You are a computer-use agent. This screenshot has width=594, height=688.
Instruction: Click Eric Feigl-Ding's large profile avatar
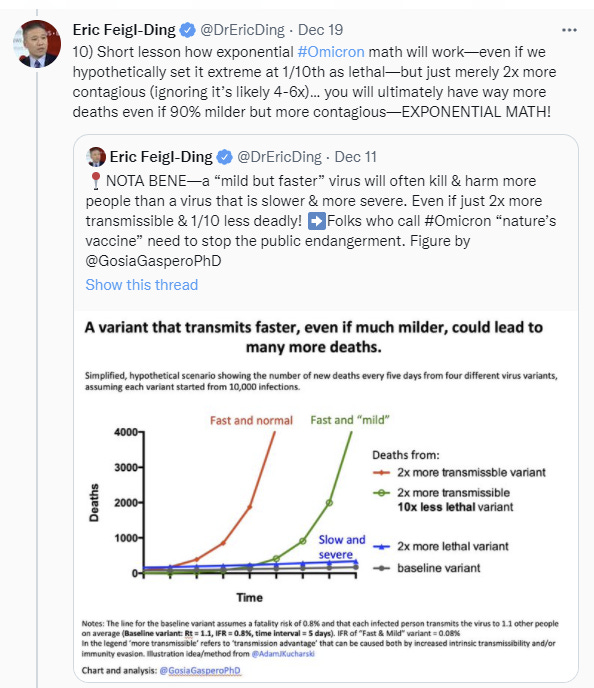pyautogui.click(x=37, y=44)
